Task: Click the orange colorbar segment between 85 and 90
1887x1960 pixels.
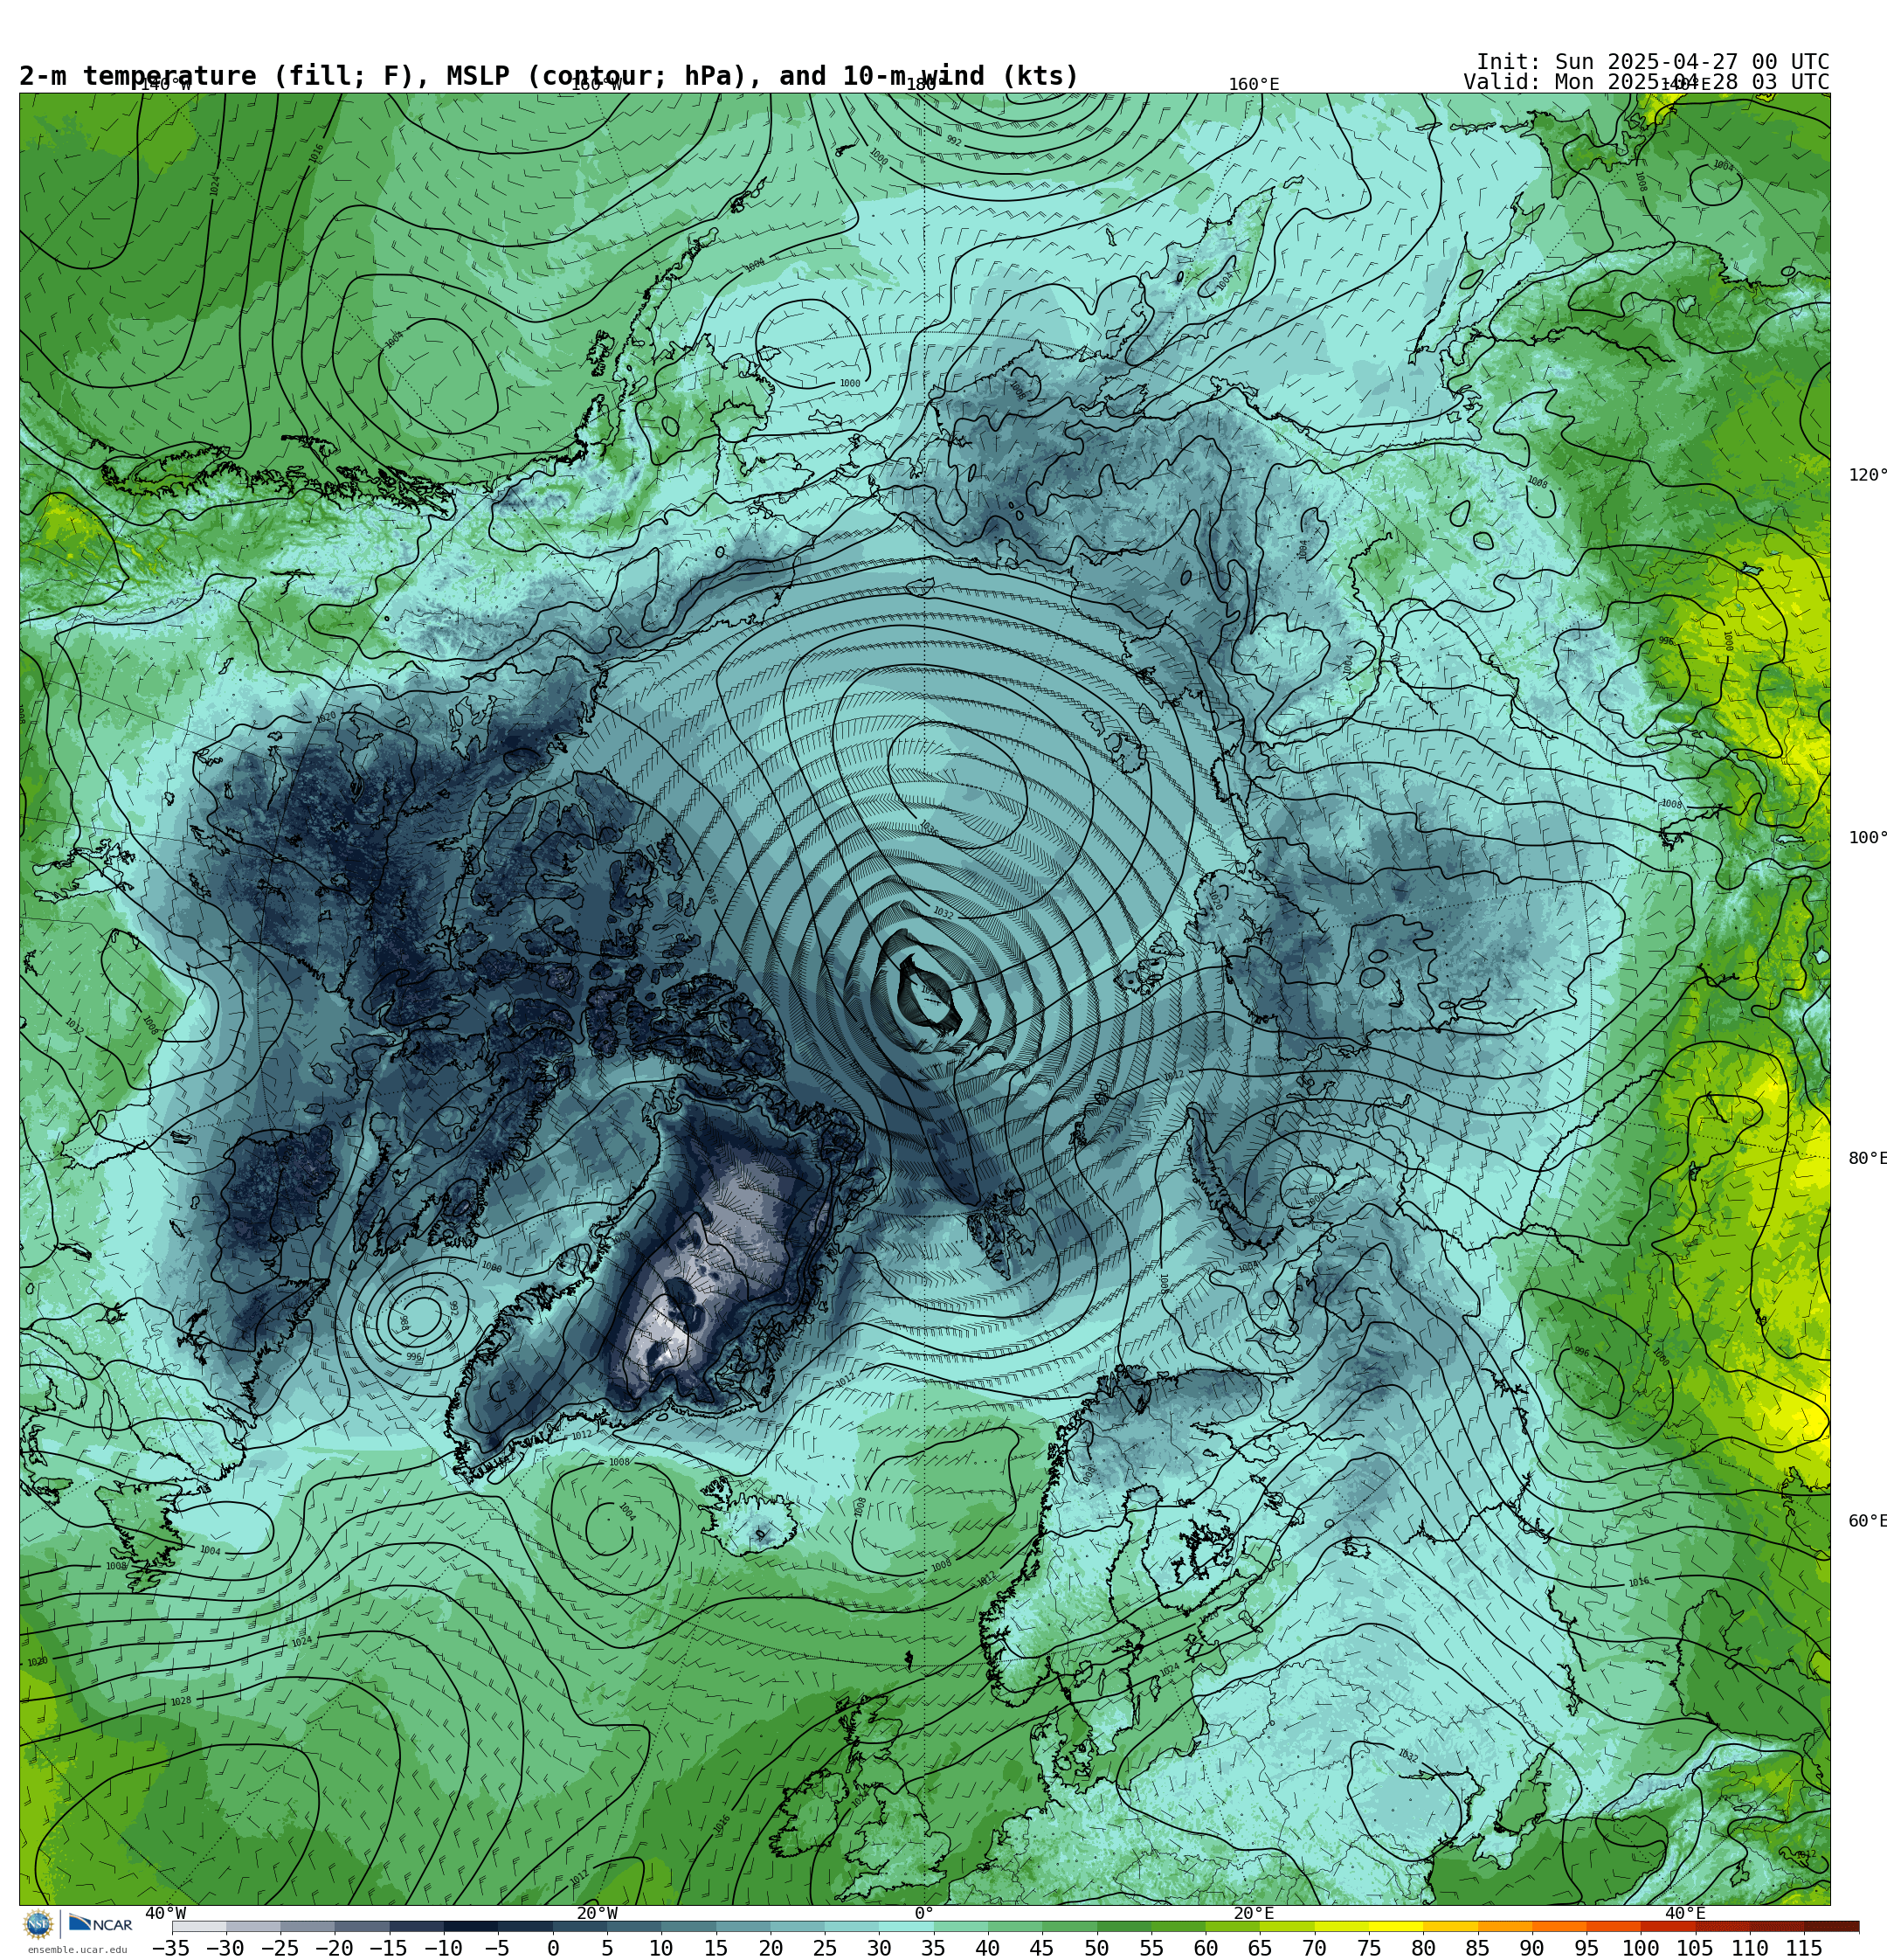Action: tap(1505, 1926)
